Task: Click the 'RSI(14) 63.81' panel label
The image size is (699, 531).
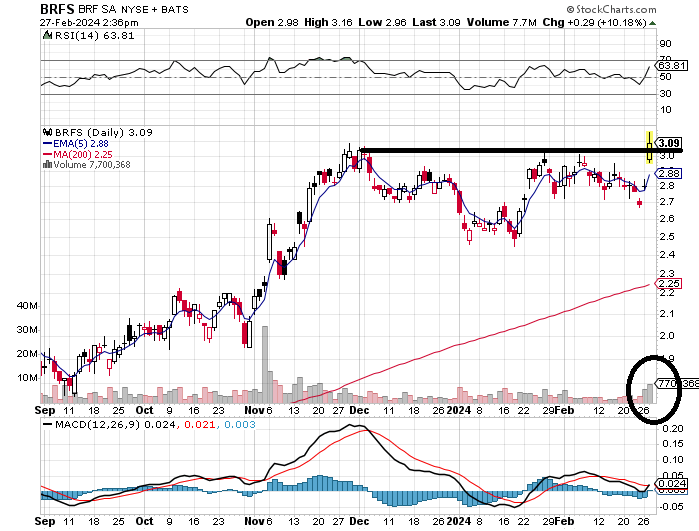Action: tap(94, 36)
